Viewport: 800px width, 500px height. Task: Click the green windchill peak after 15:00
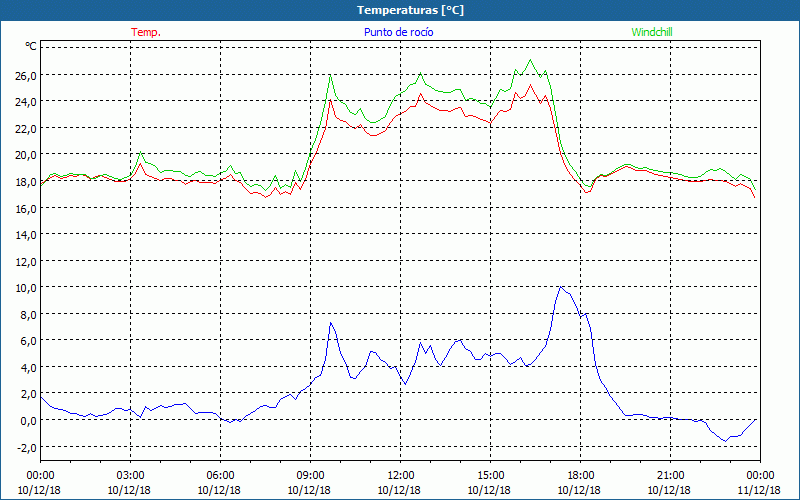coord(531,60)
